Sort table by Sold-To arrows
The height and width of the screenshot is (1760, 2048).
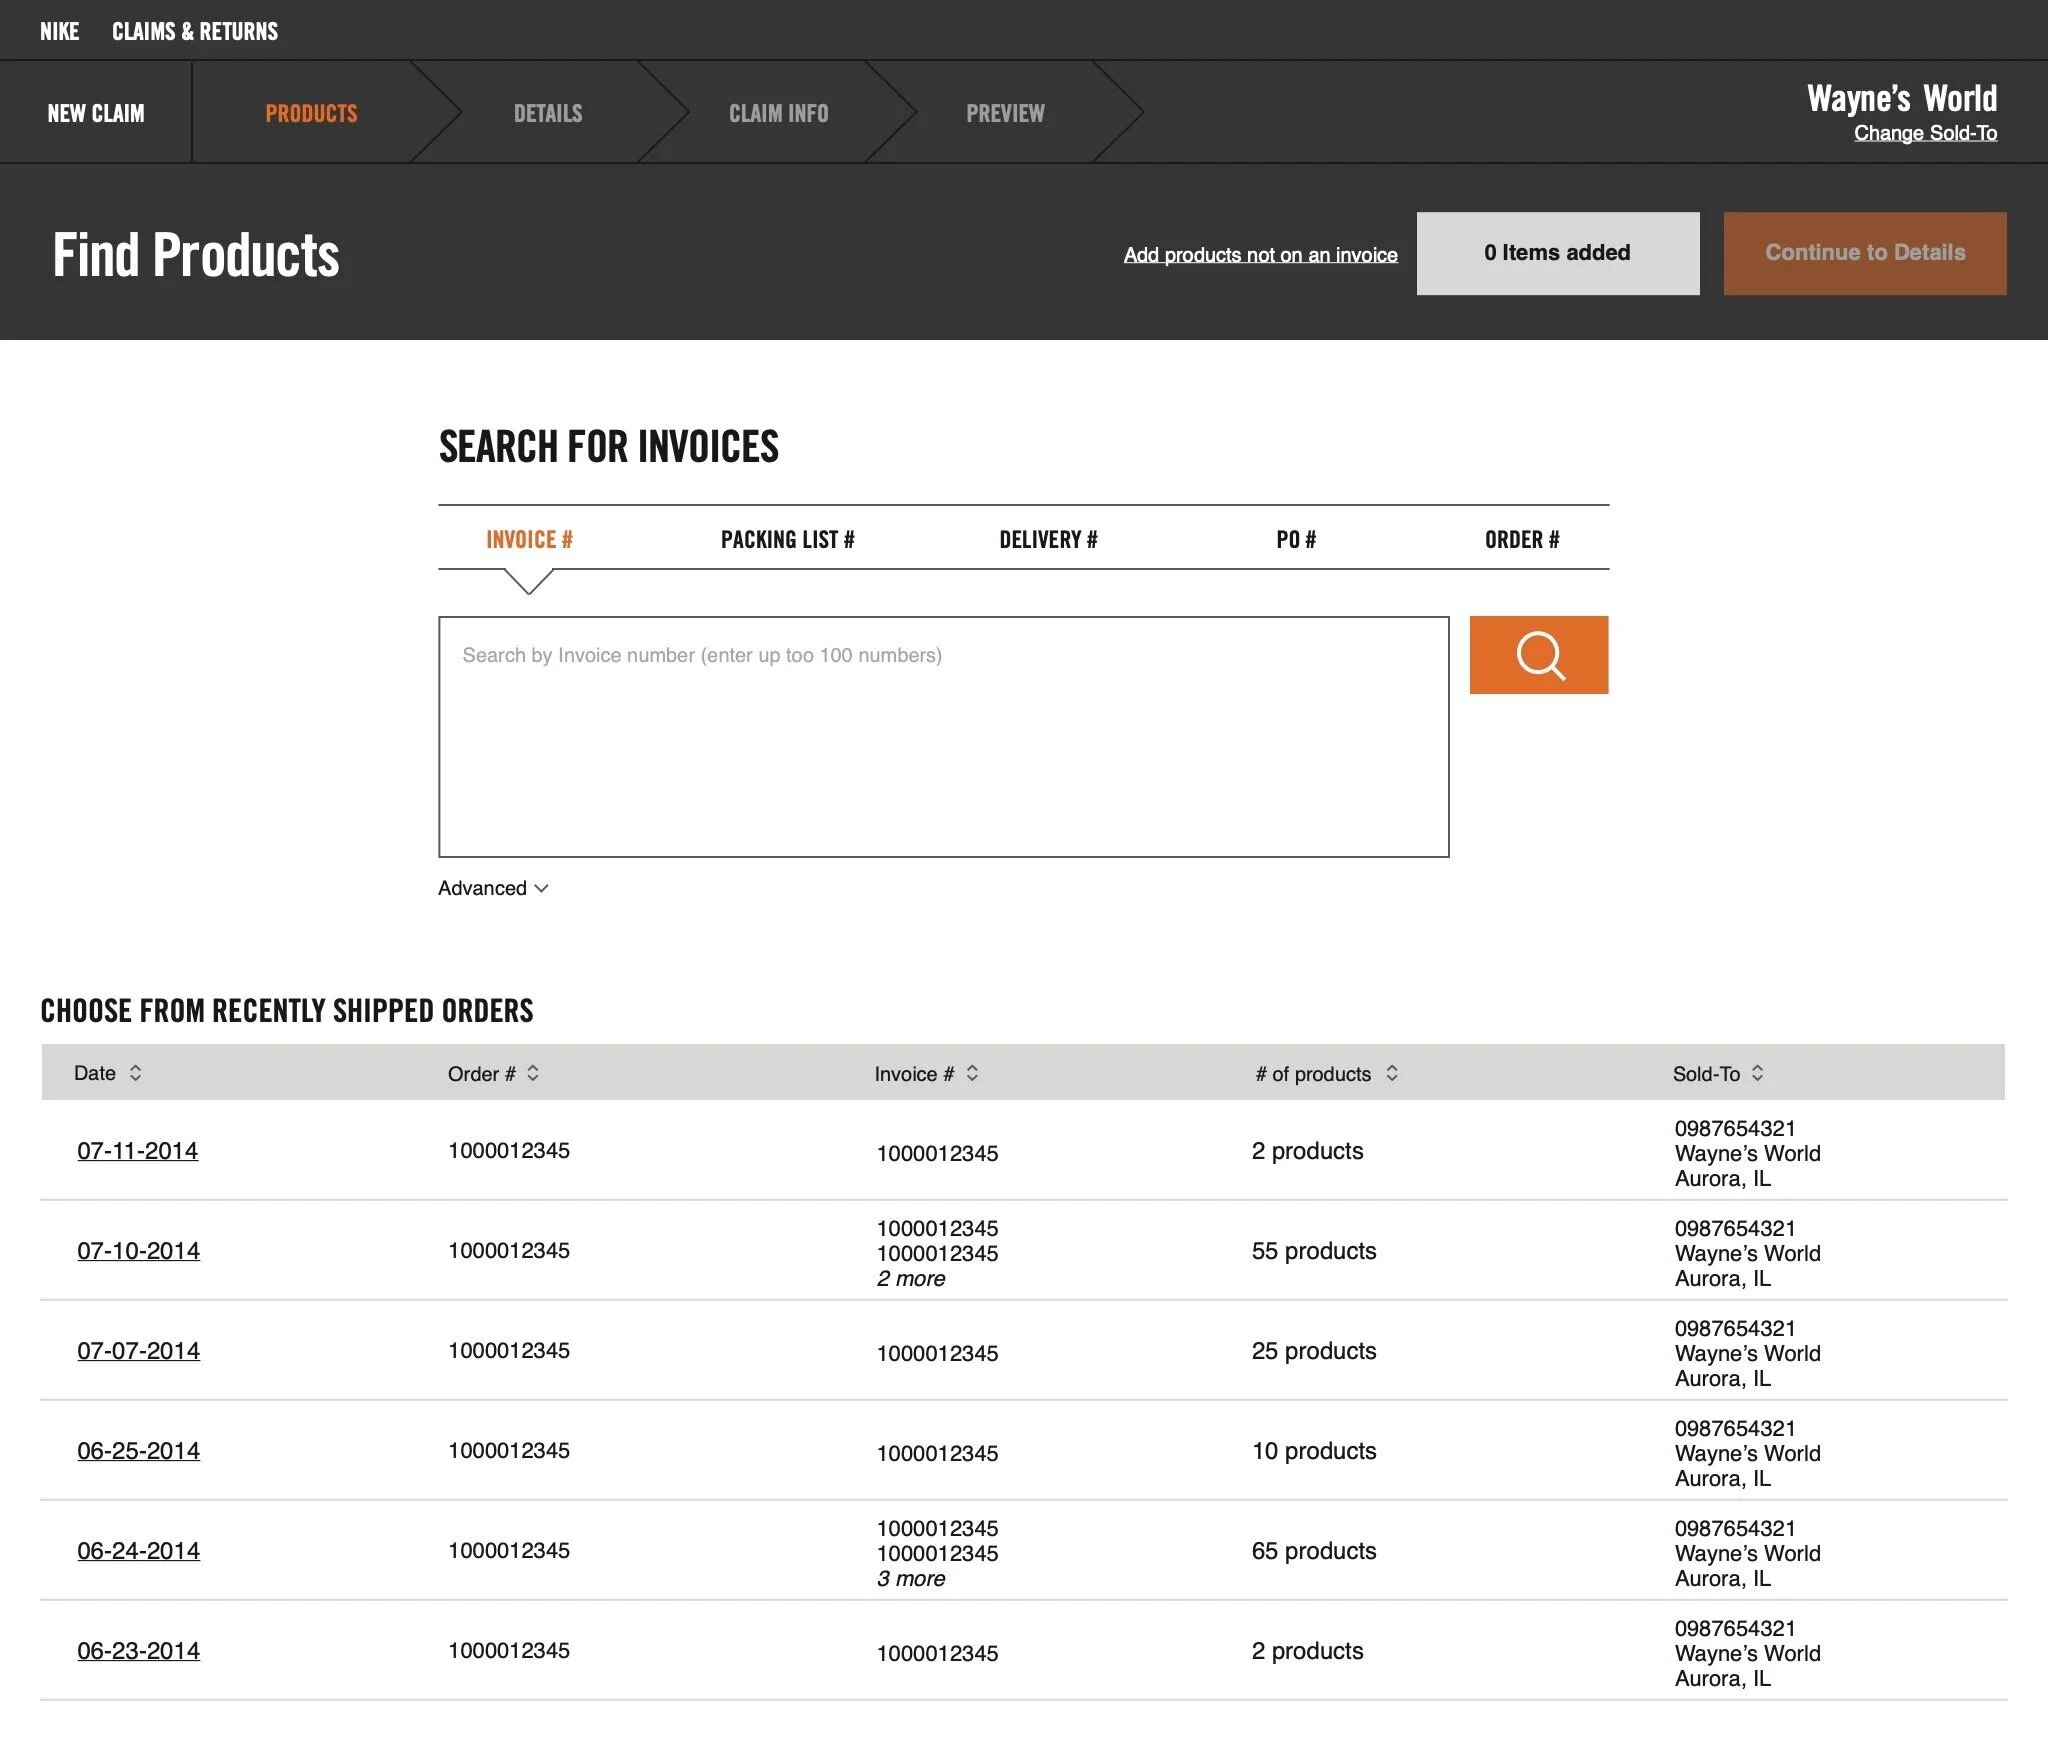tap(1757, 1073)
